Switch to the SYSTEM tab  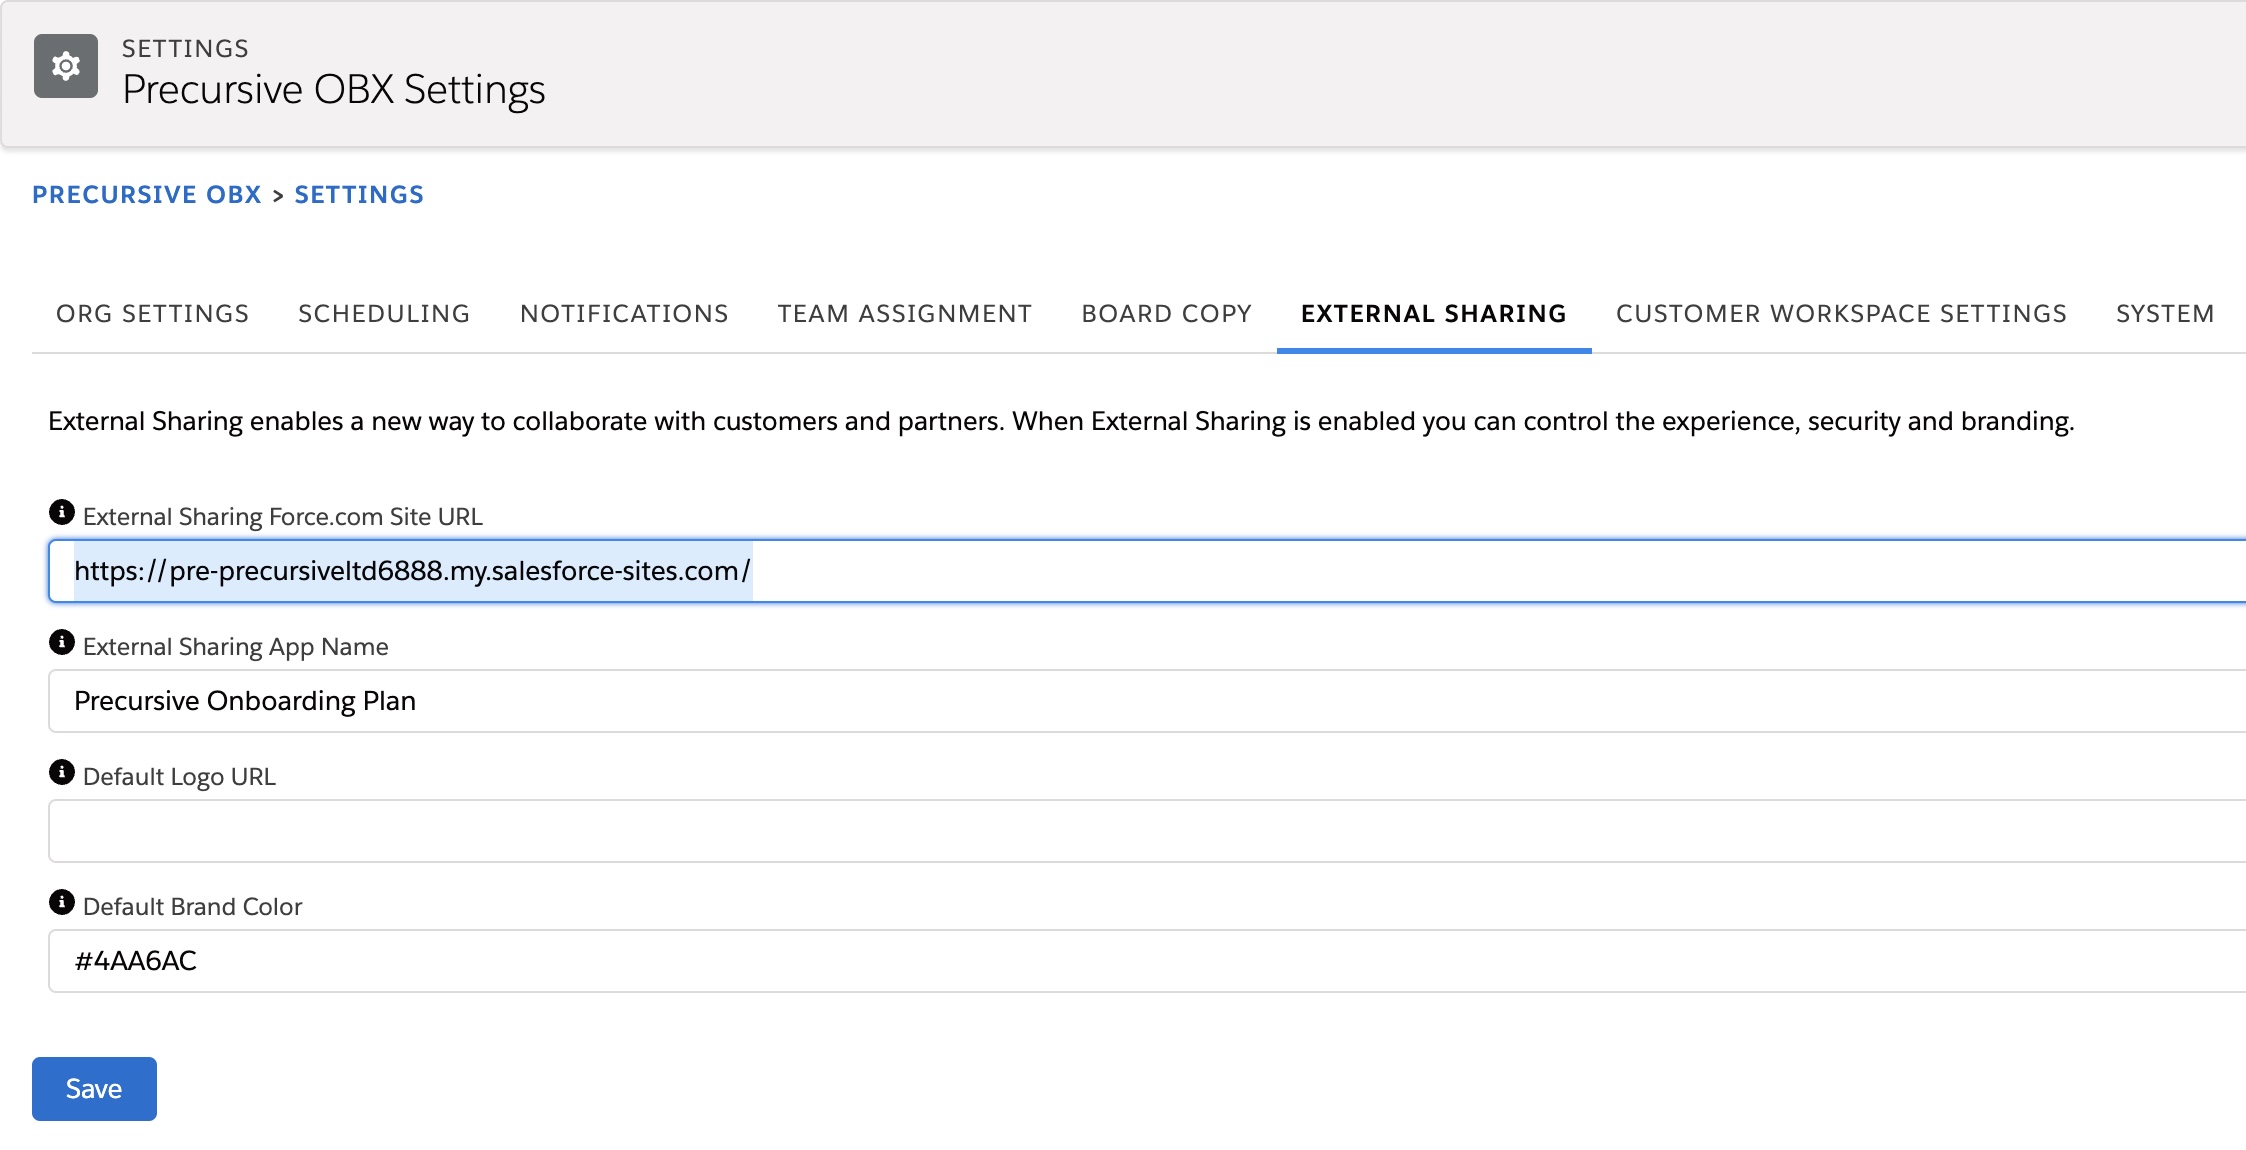click(x=2164, y=313)
